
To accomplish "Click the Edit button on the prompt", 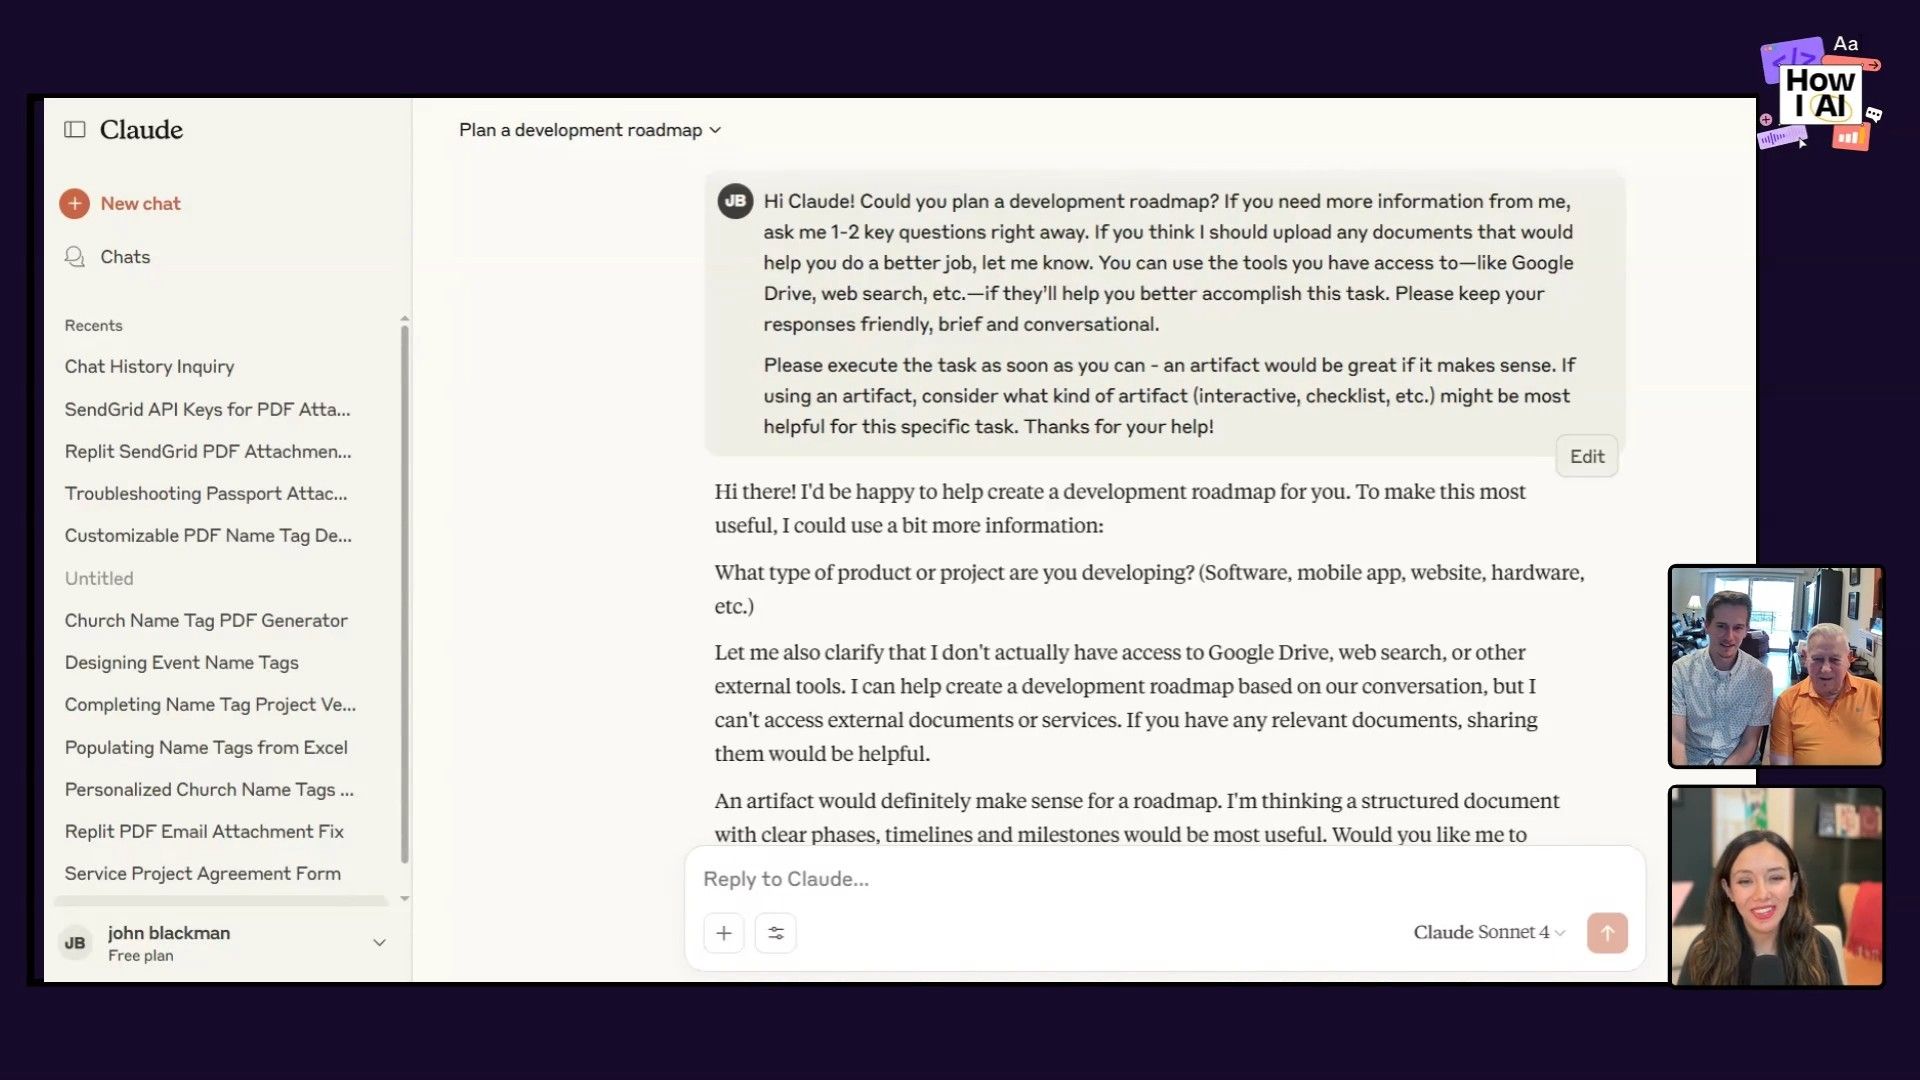I will 1587,456.
